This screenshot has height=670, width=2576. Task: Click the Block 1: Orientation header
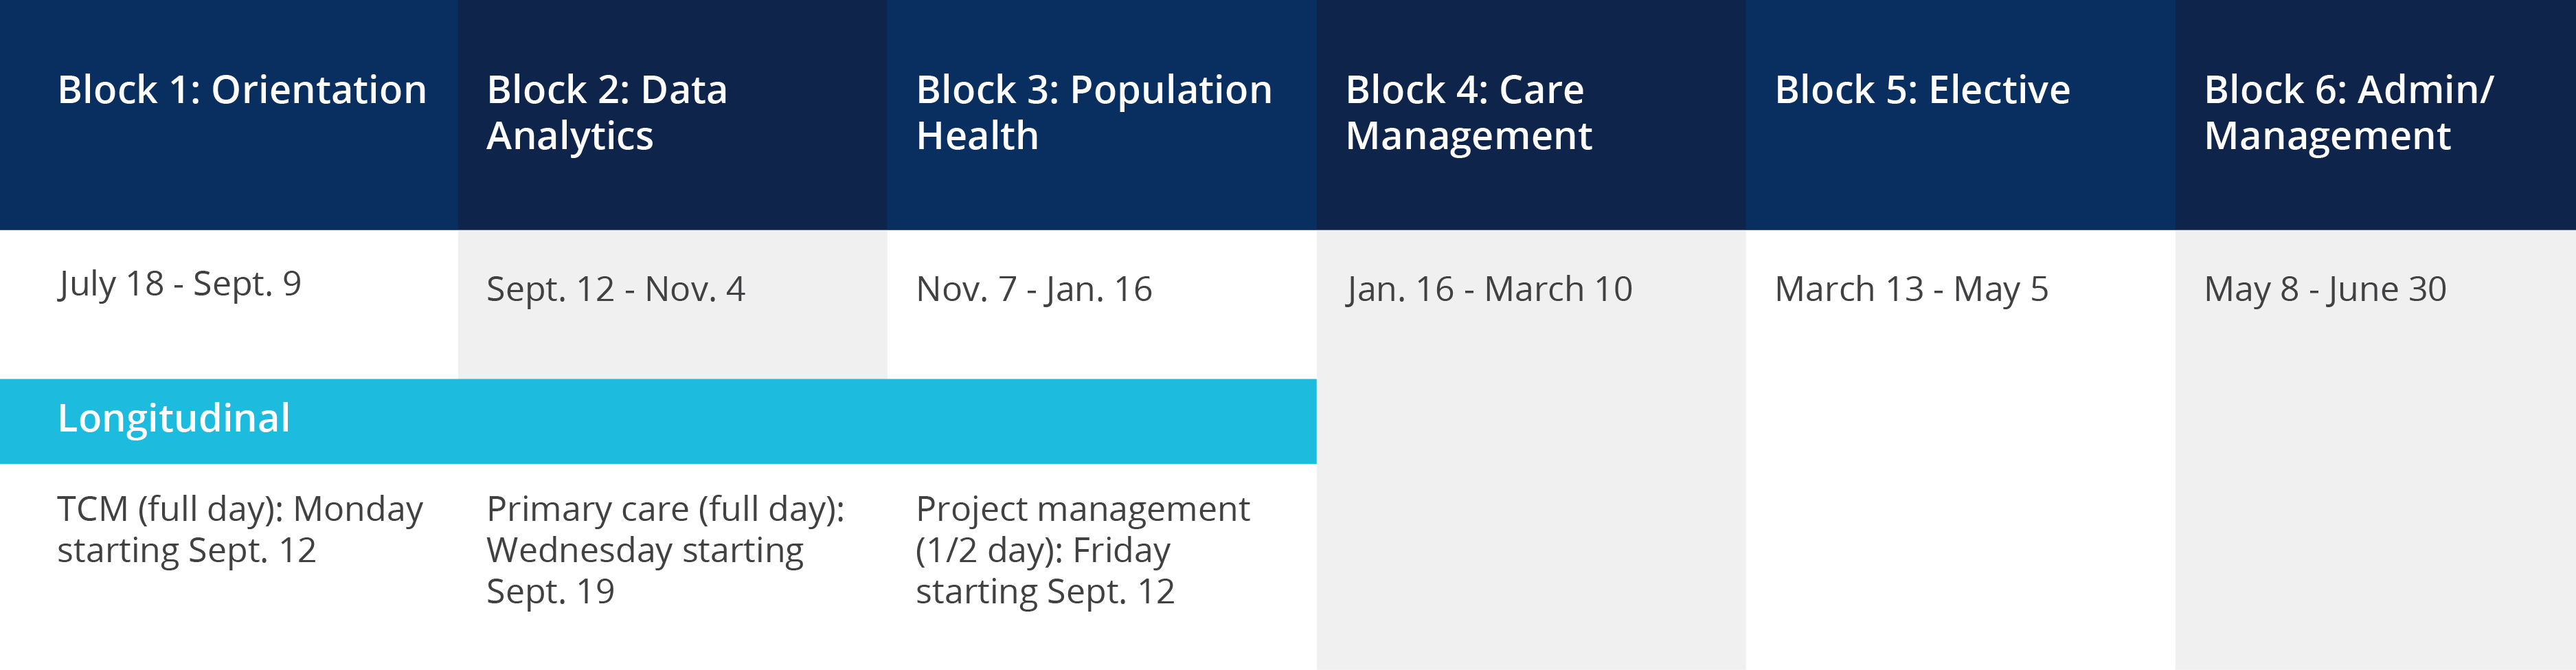coord(242,91)
